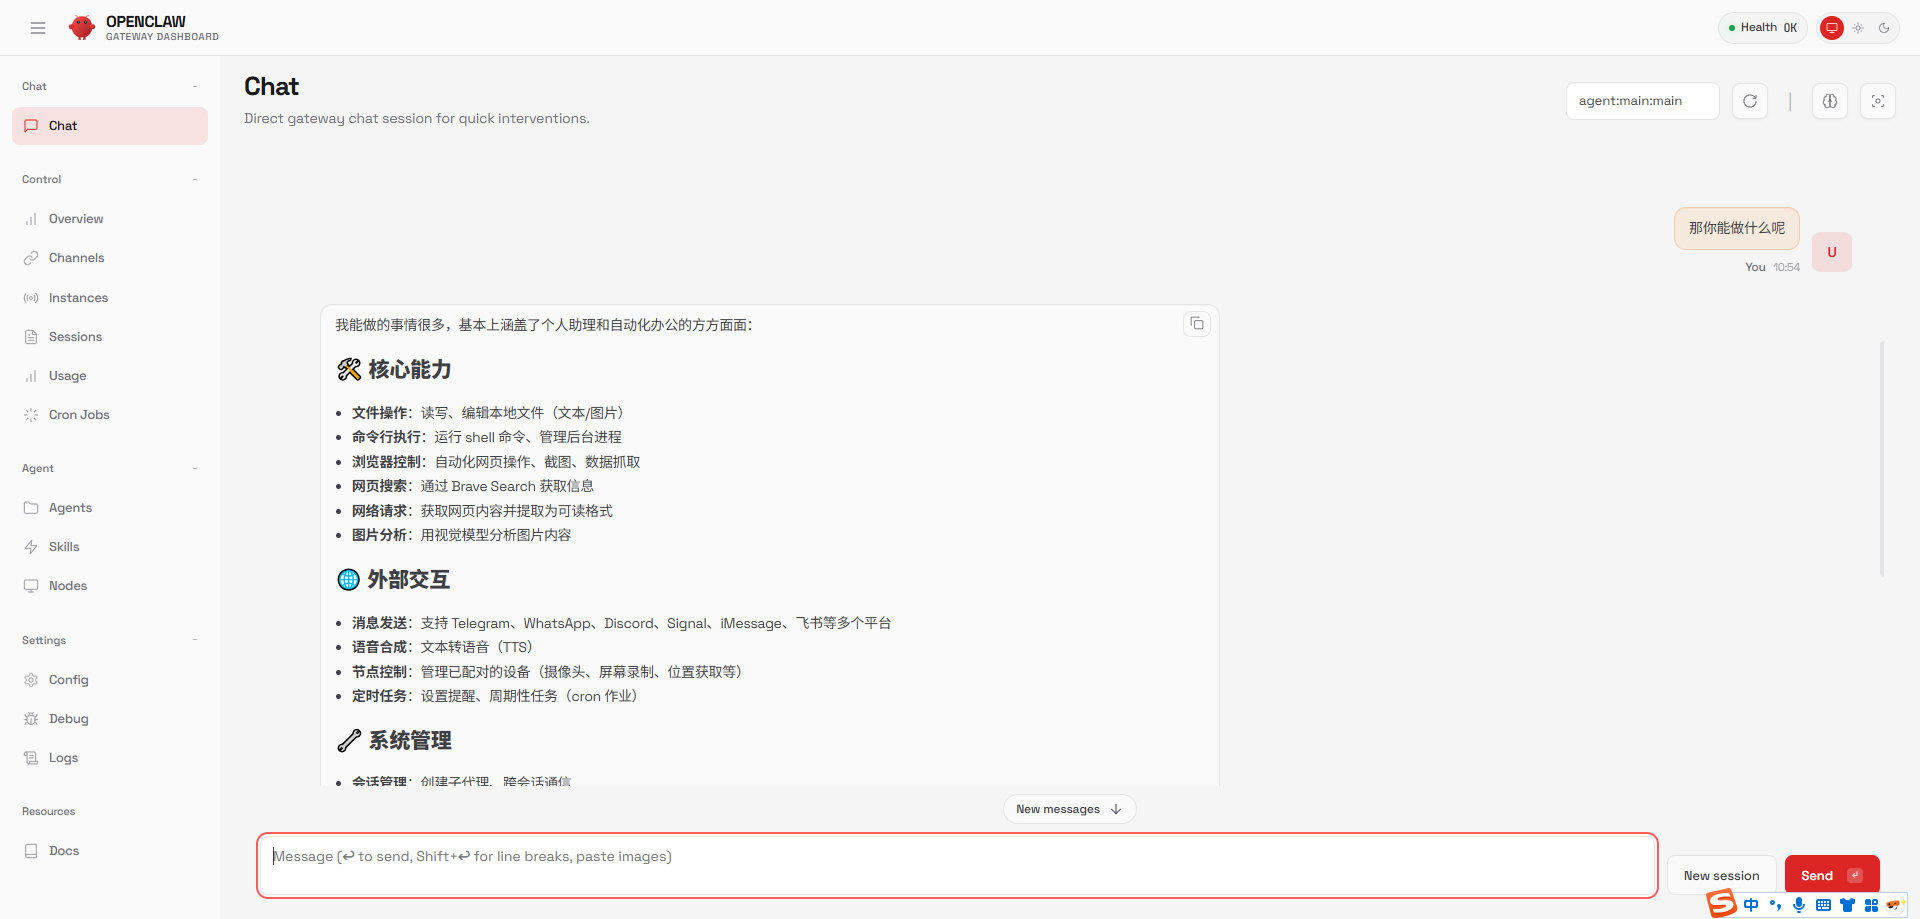Go to the Debug settings page
Image resolution: width=1920 pixels, height=919 pixels.
tap(68, 718)
